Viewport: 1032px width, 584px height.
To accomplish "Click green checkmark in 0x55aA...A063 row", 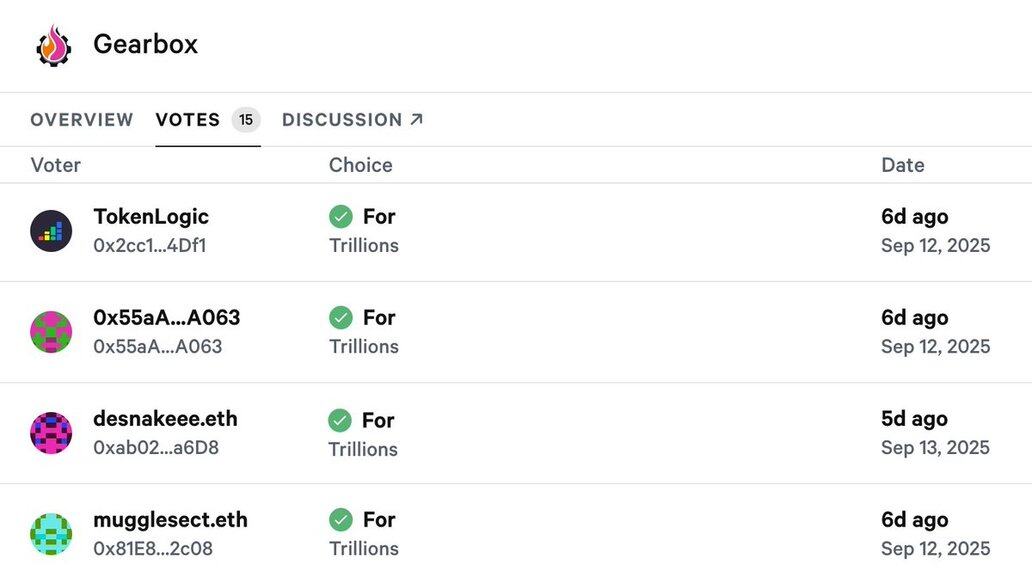I will click(341, 317).
